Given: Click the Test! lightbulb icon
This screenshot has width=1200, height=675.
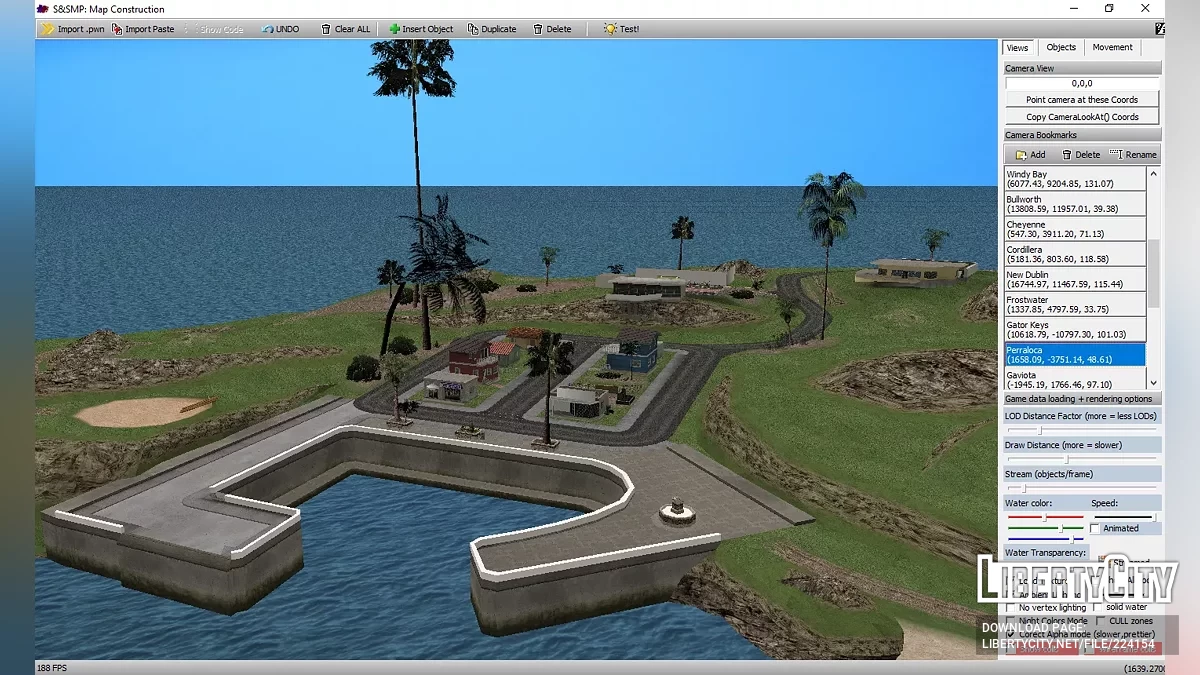Looking at the screenshot, I should [610, 29].
